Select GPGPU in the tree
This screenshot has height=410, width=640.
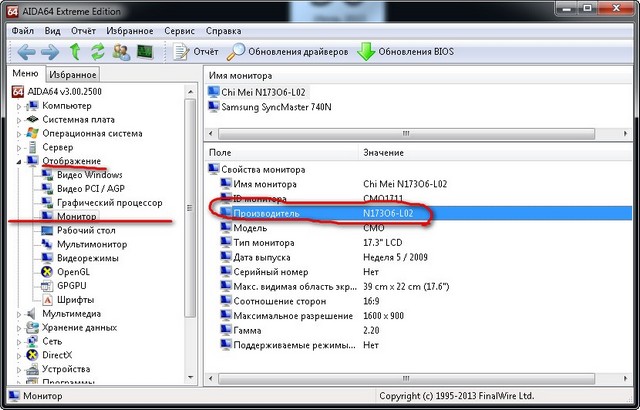(x=73, y=285)
